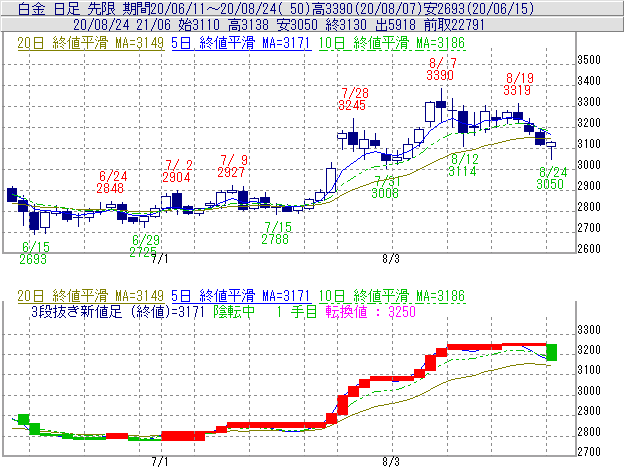Click the 終3130 closing price value

pyautogui.click(x=345, y=25)
